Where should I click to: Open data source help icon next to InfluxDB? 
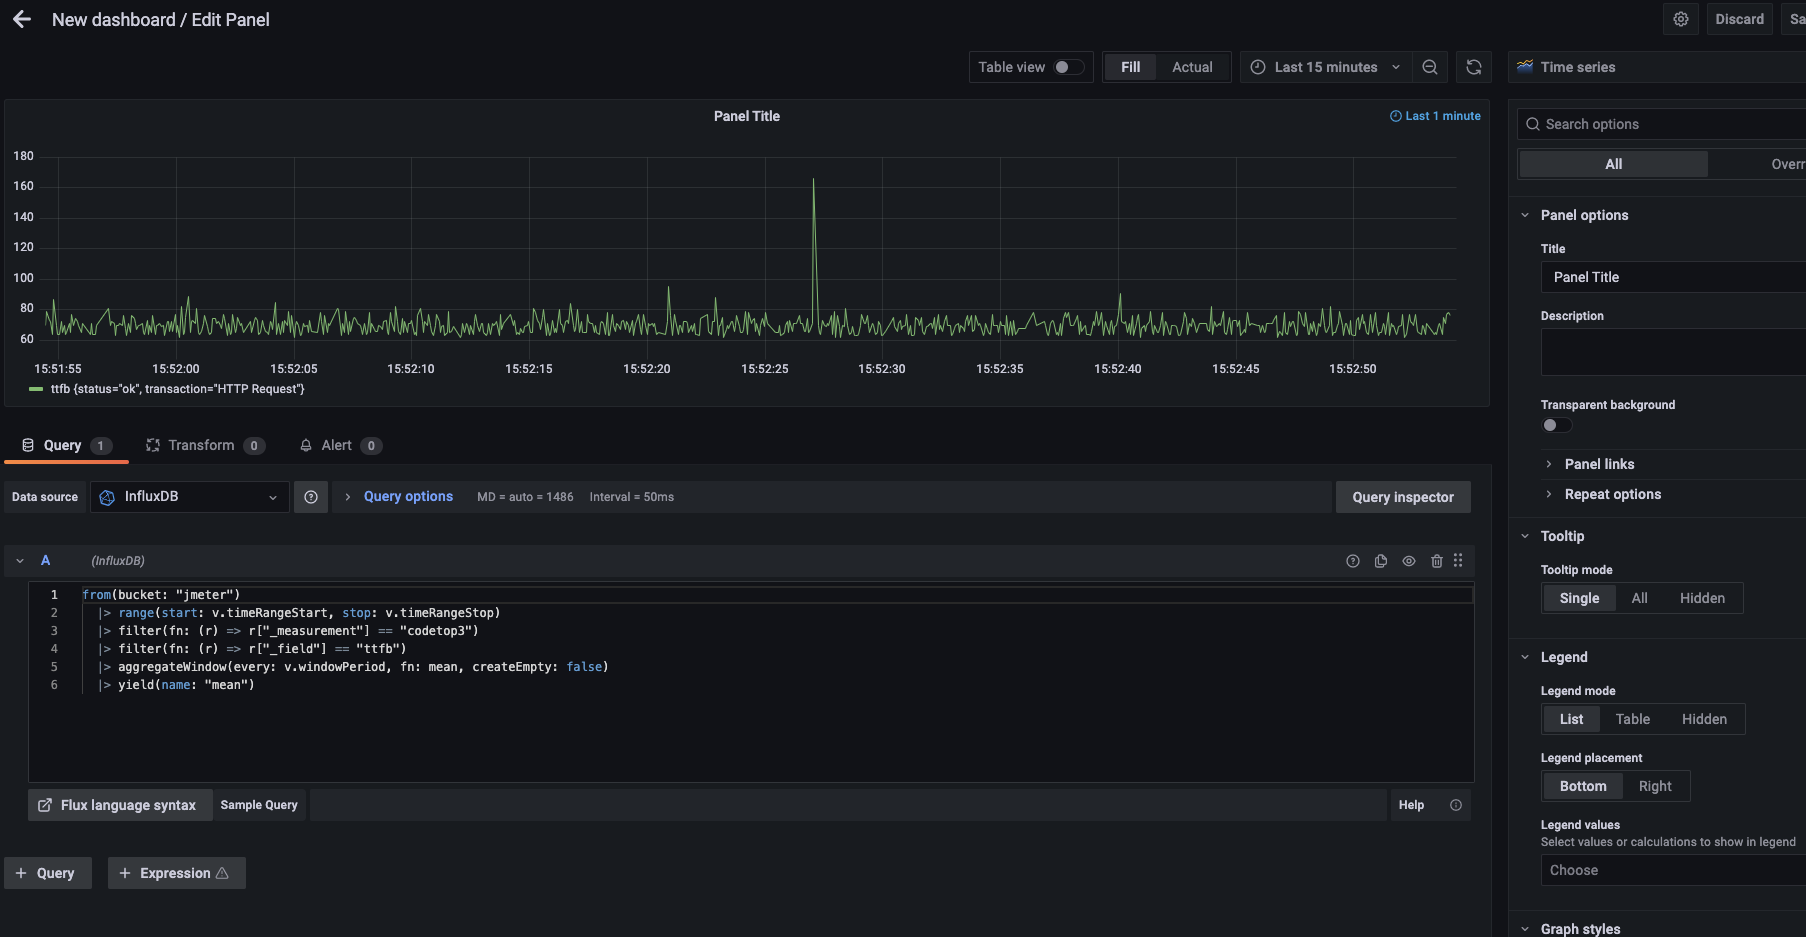[311, 496]
